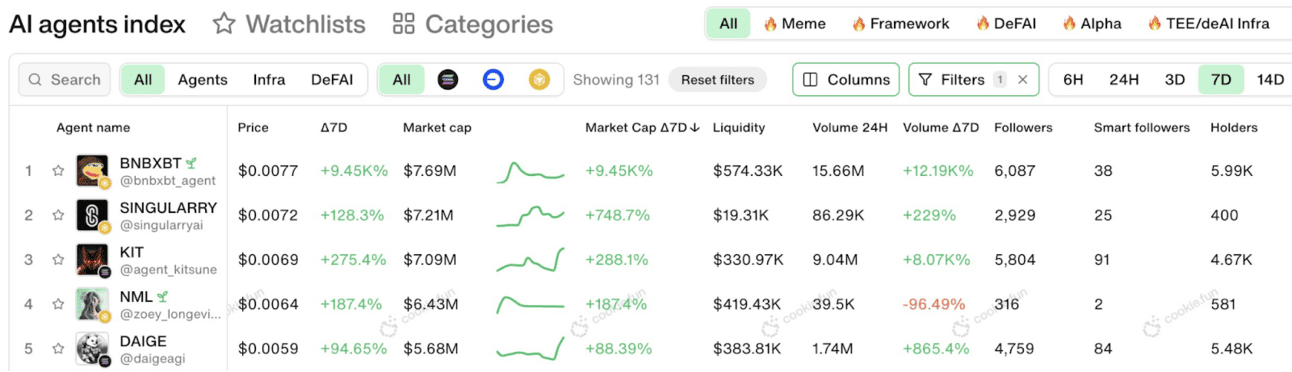
Task: Open NML agent name link
Action: click(x=136, y=297)
